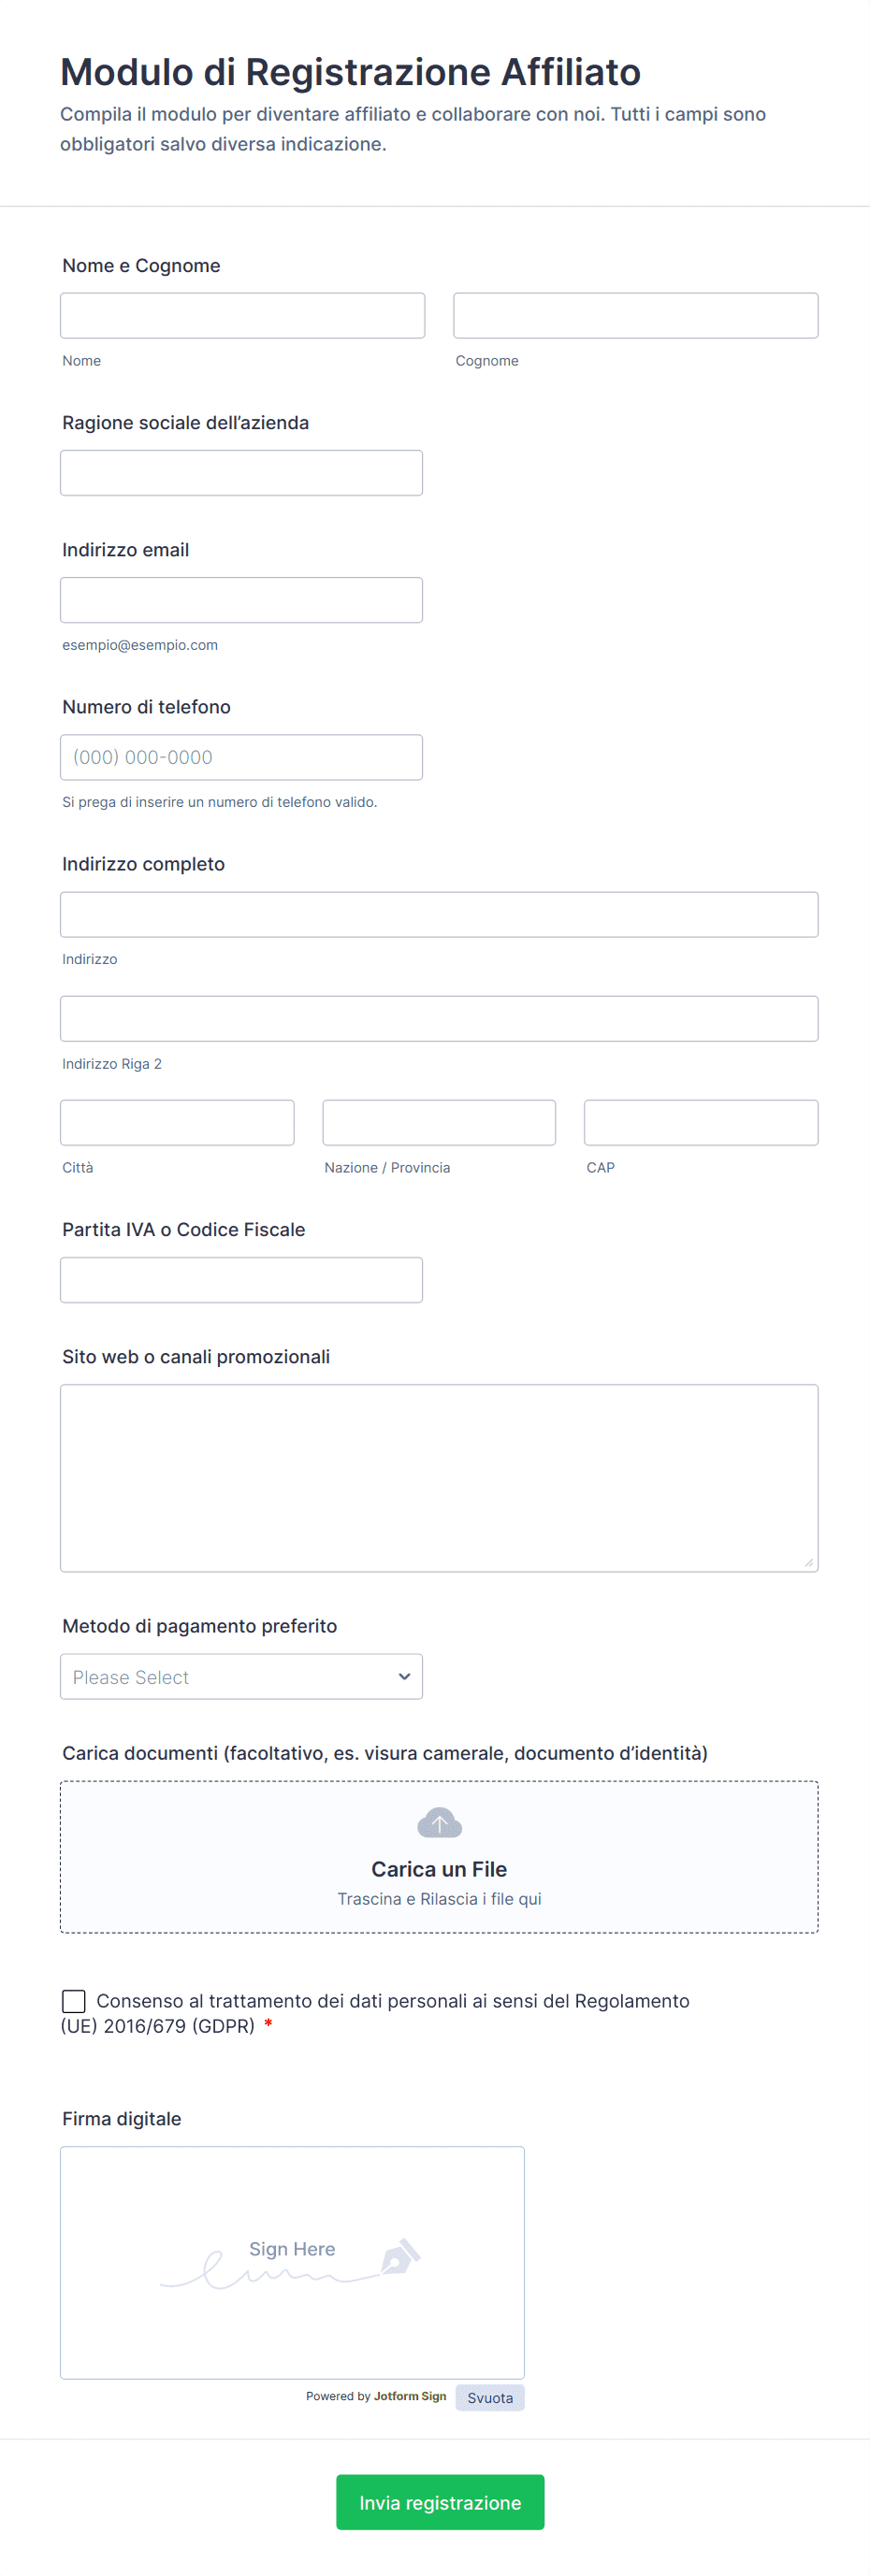Image resolution: width=870 pixels, height=2576 pixels.
Task: Click the signature pen icon
Action: coord(400,2256)
